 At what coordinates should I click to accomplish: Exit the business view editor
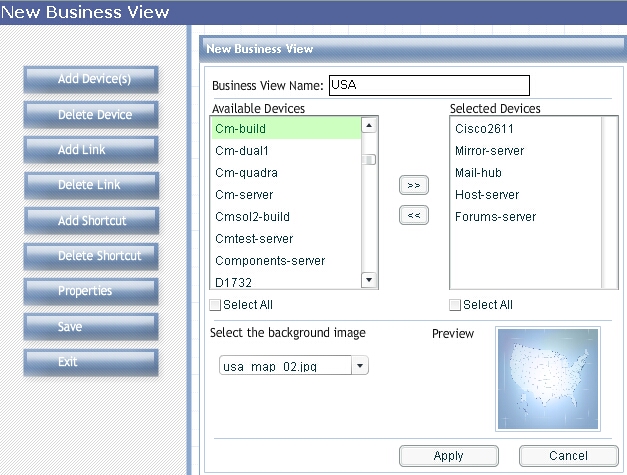coord(91,362)
